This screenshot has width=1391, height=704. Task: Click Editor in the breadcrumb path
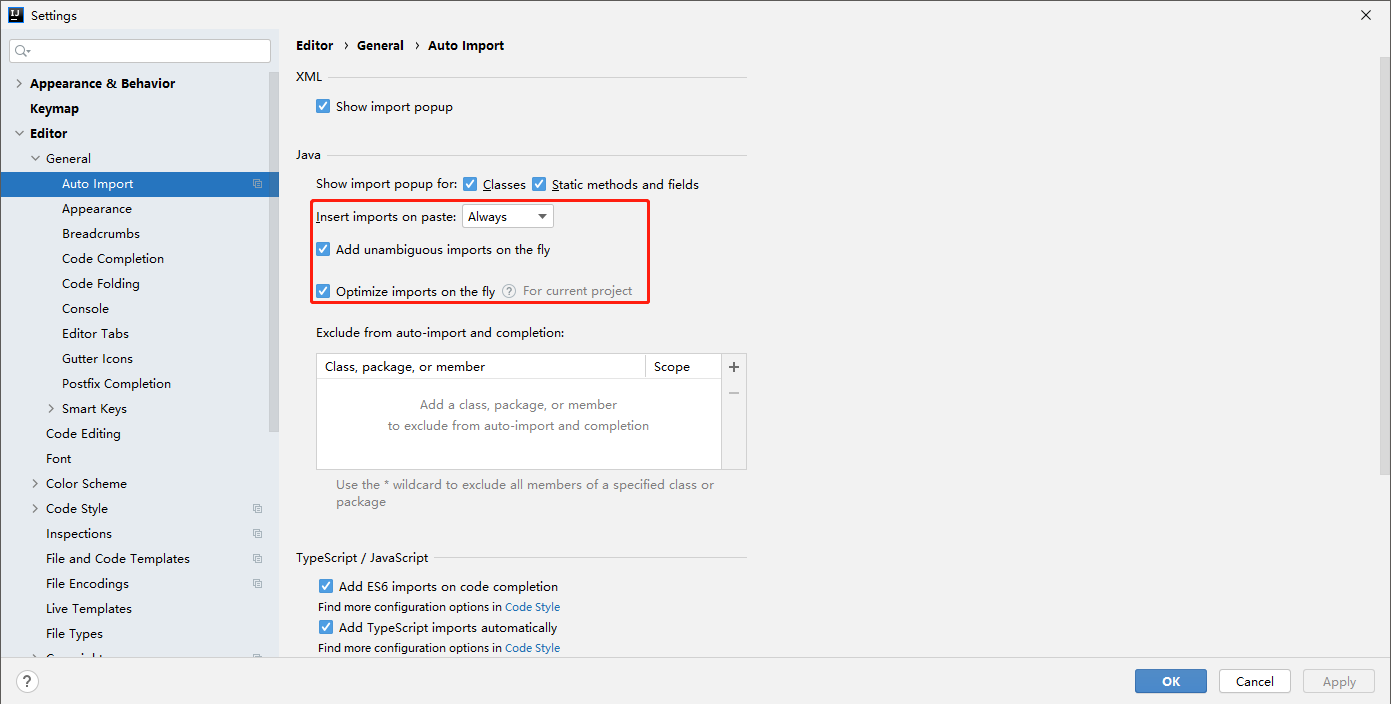pos(315,46)
